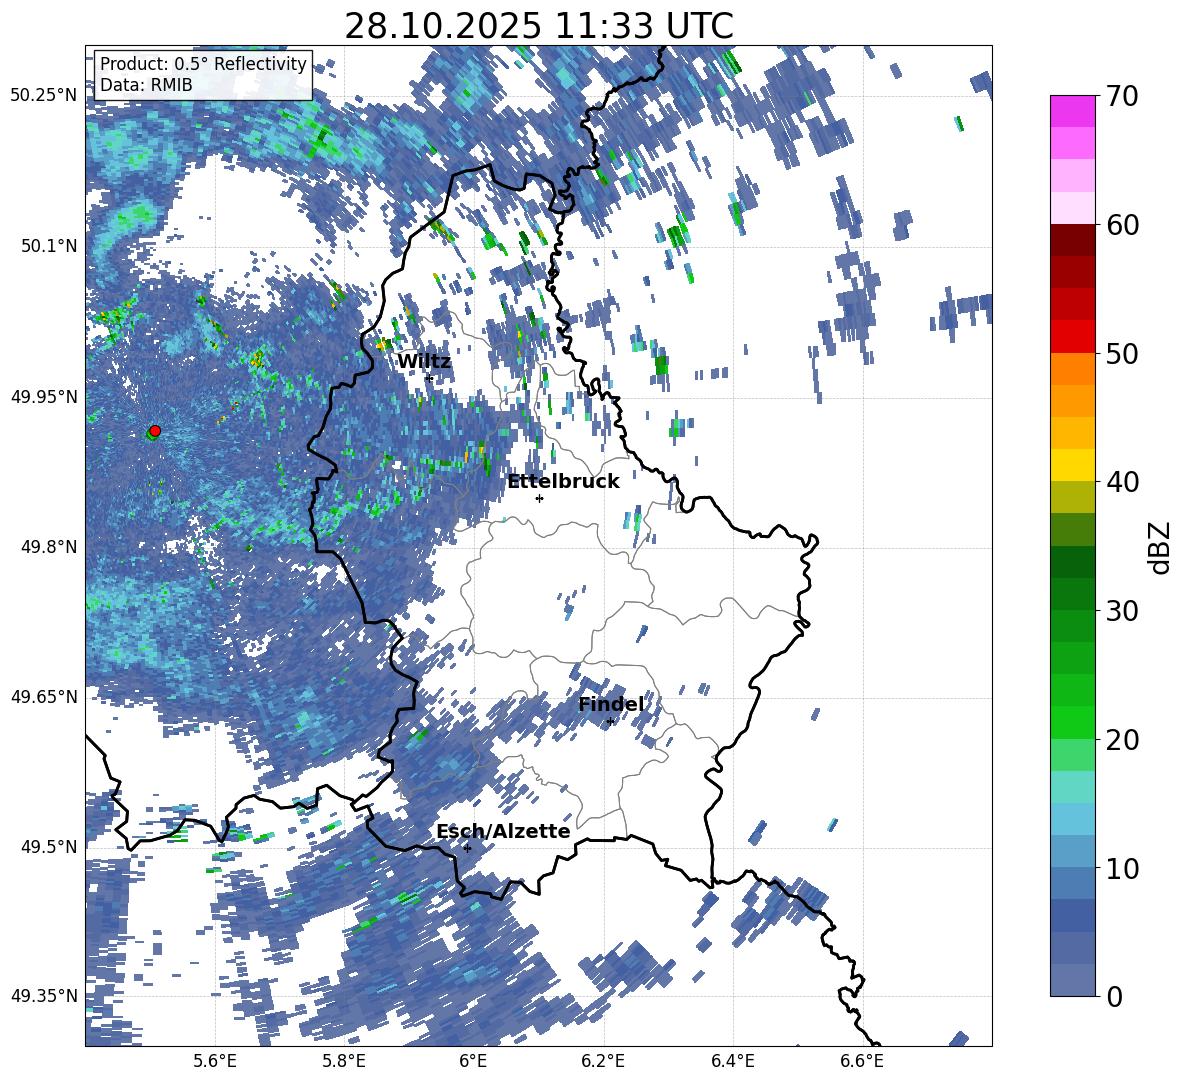1184x1081 pixels.
Task: Click the plot title "28.10.2025 11:33 UTC"
Action: pyautogui.click(x=538, y=26)
